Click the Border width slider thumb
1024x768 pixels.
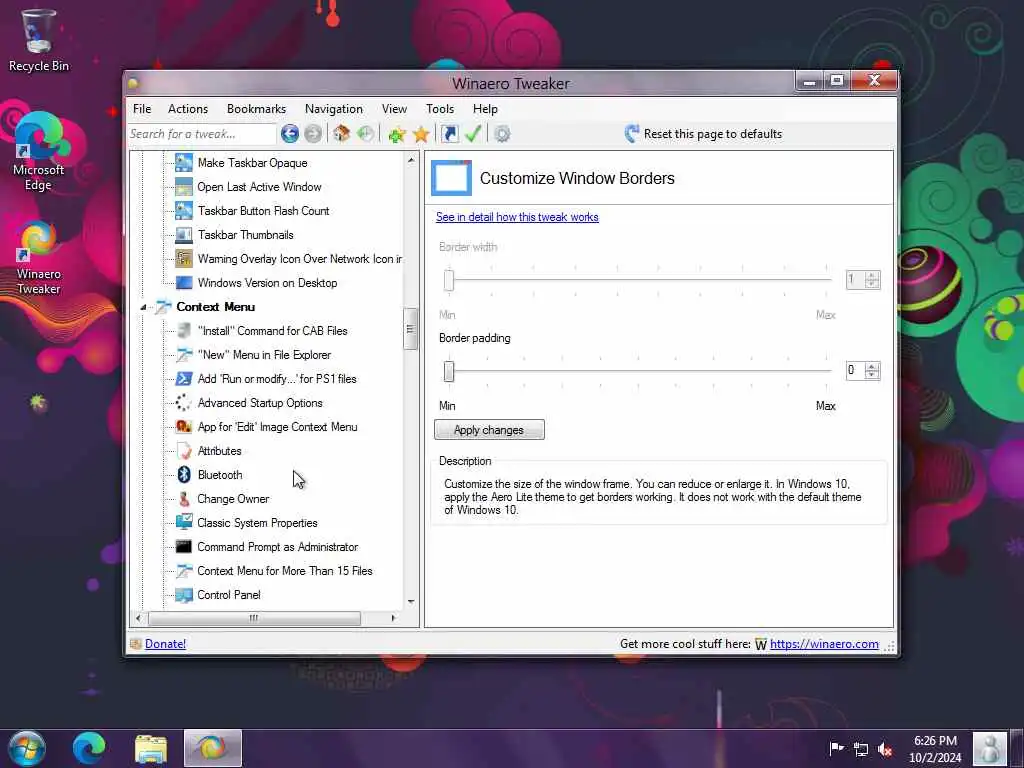pos(449,280)
